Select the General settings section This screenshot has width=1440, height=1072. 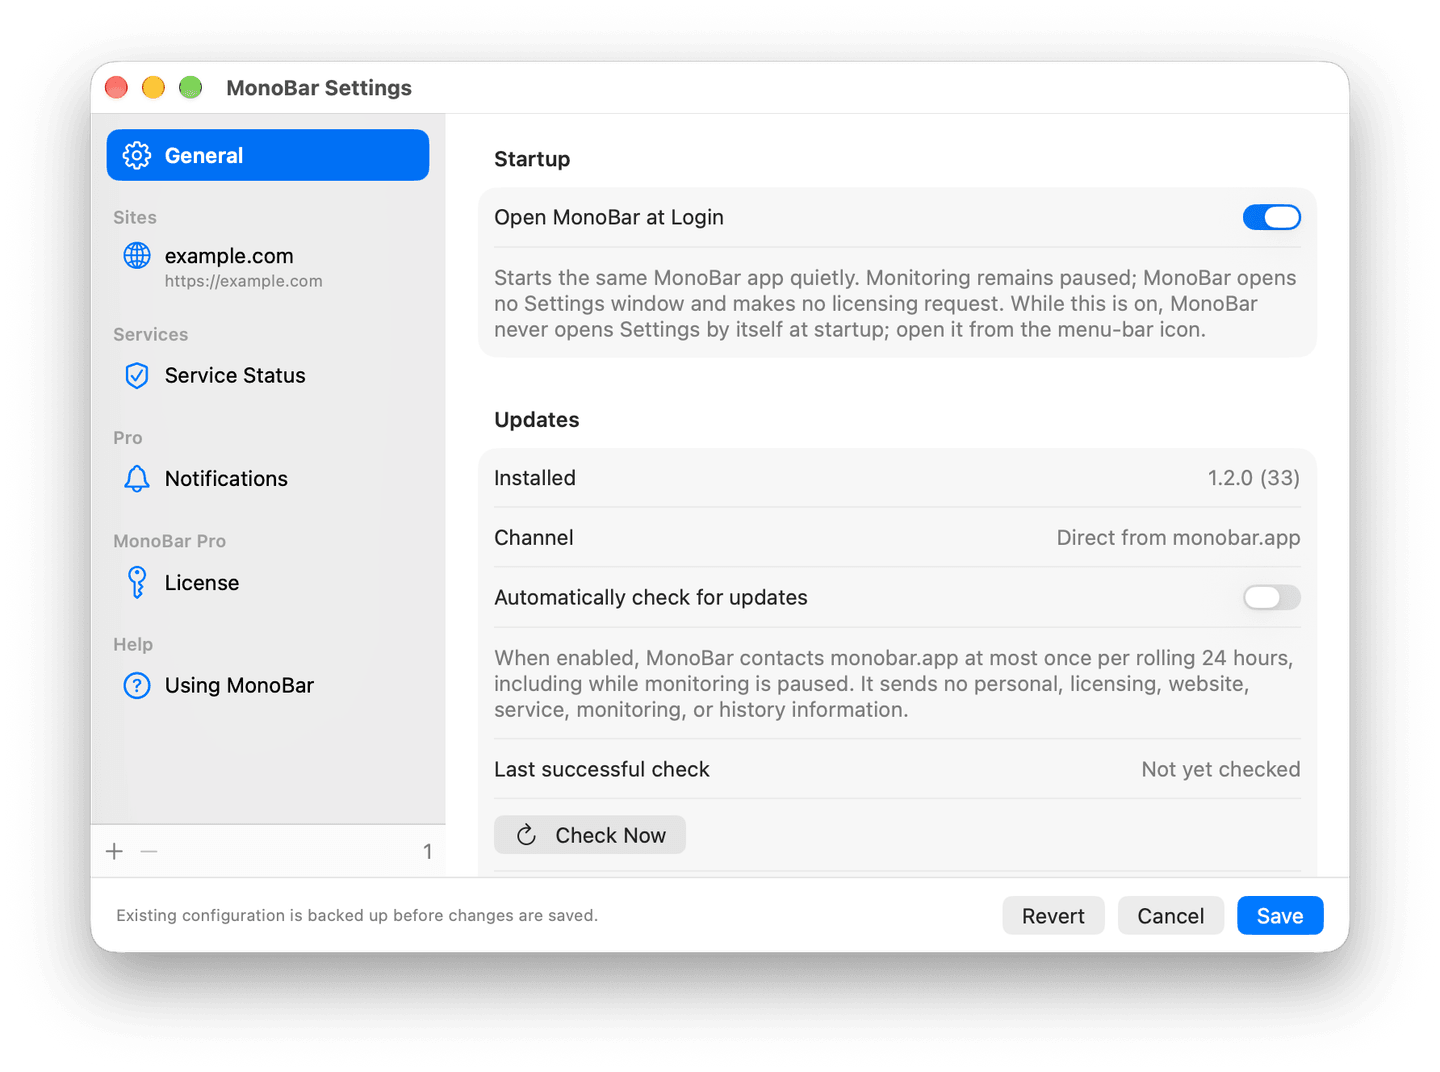click(x=268, y=155)
